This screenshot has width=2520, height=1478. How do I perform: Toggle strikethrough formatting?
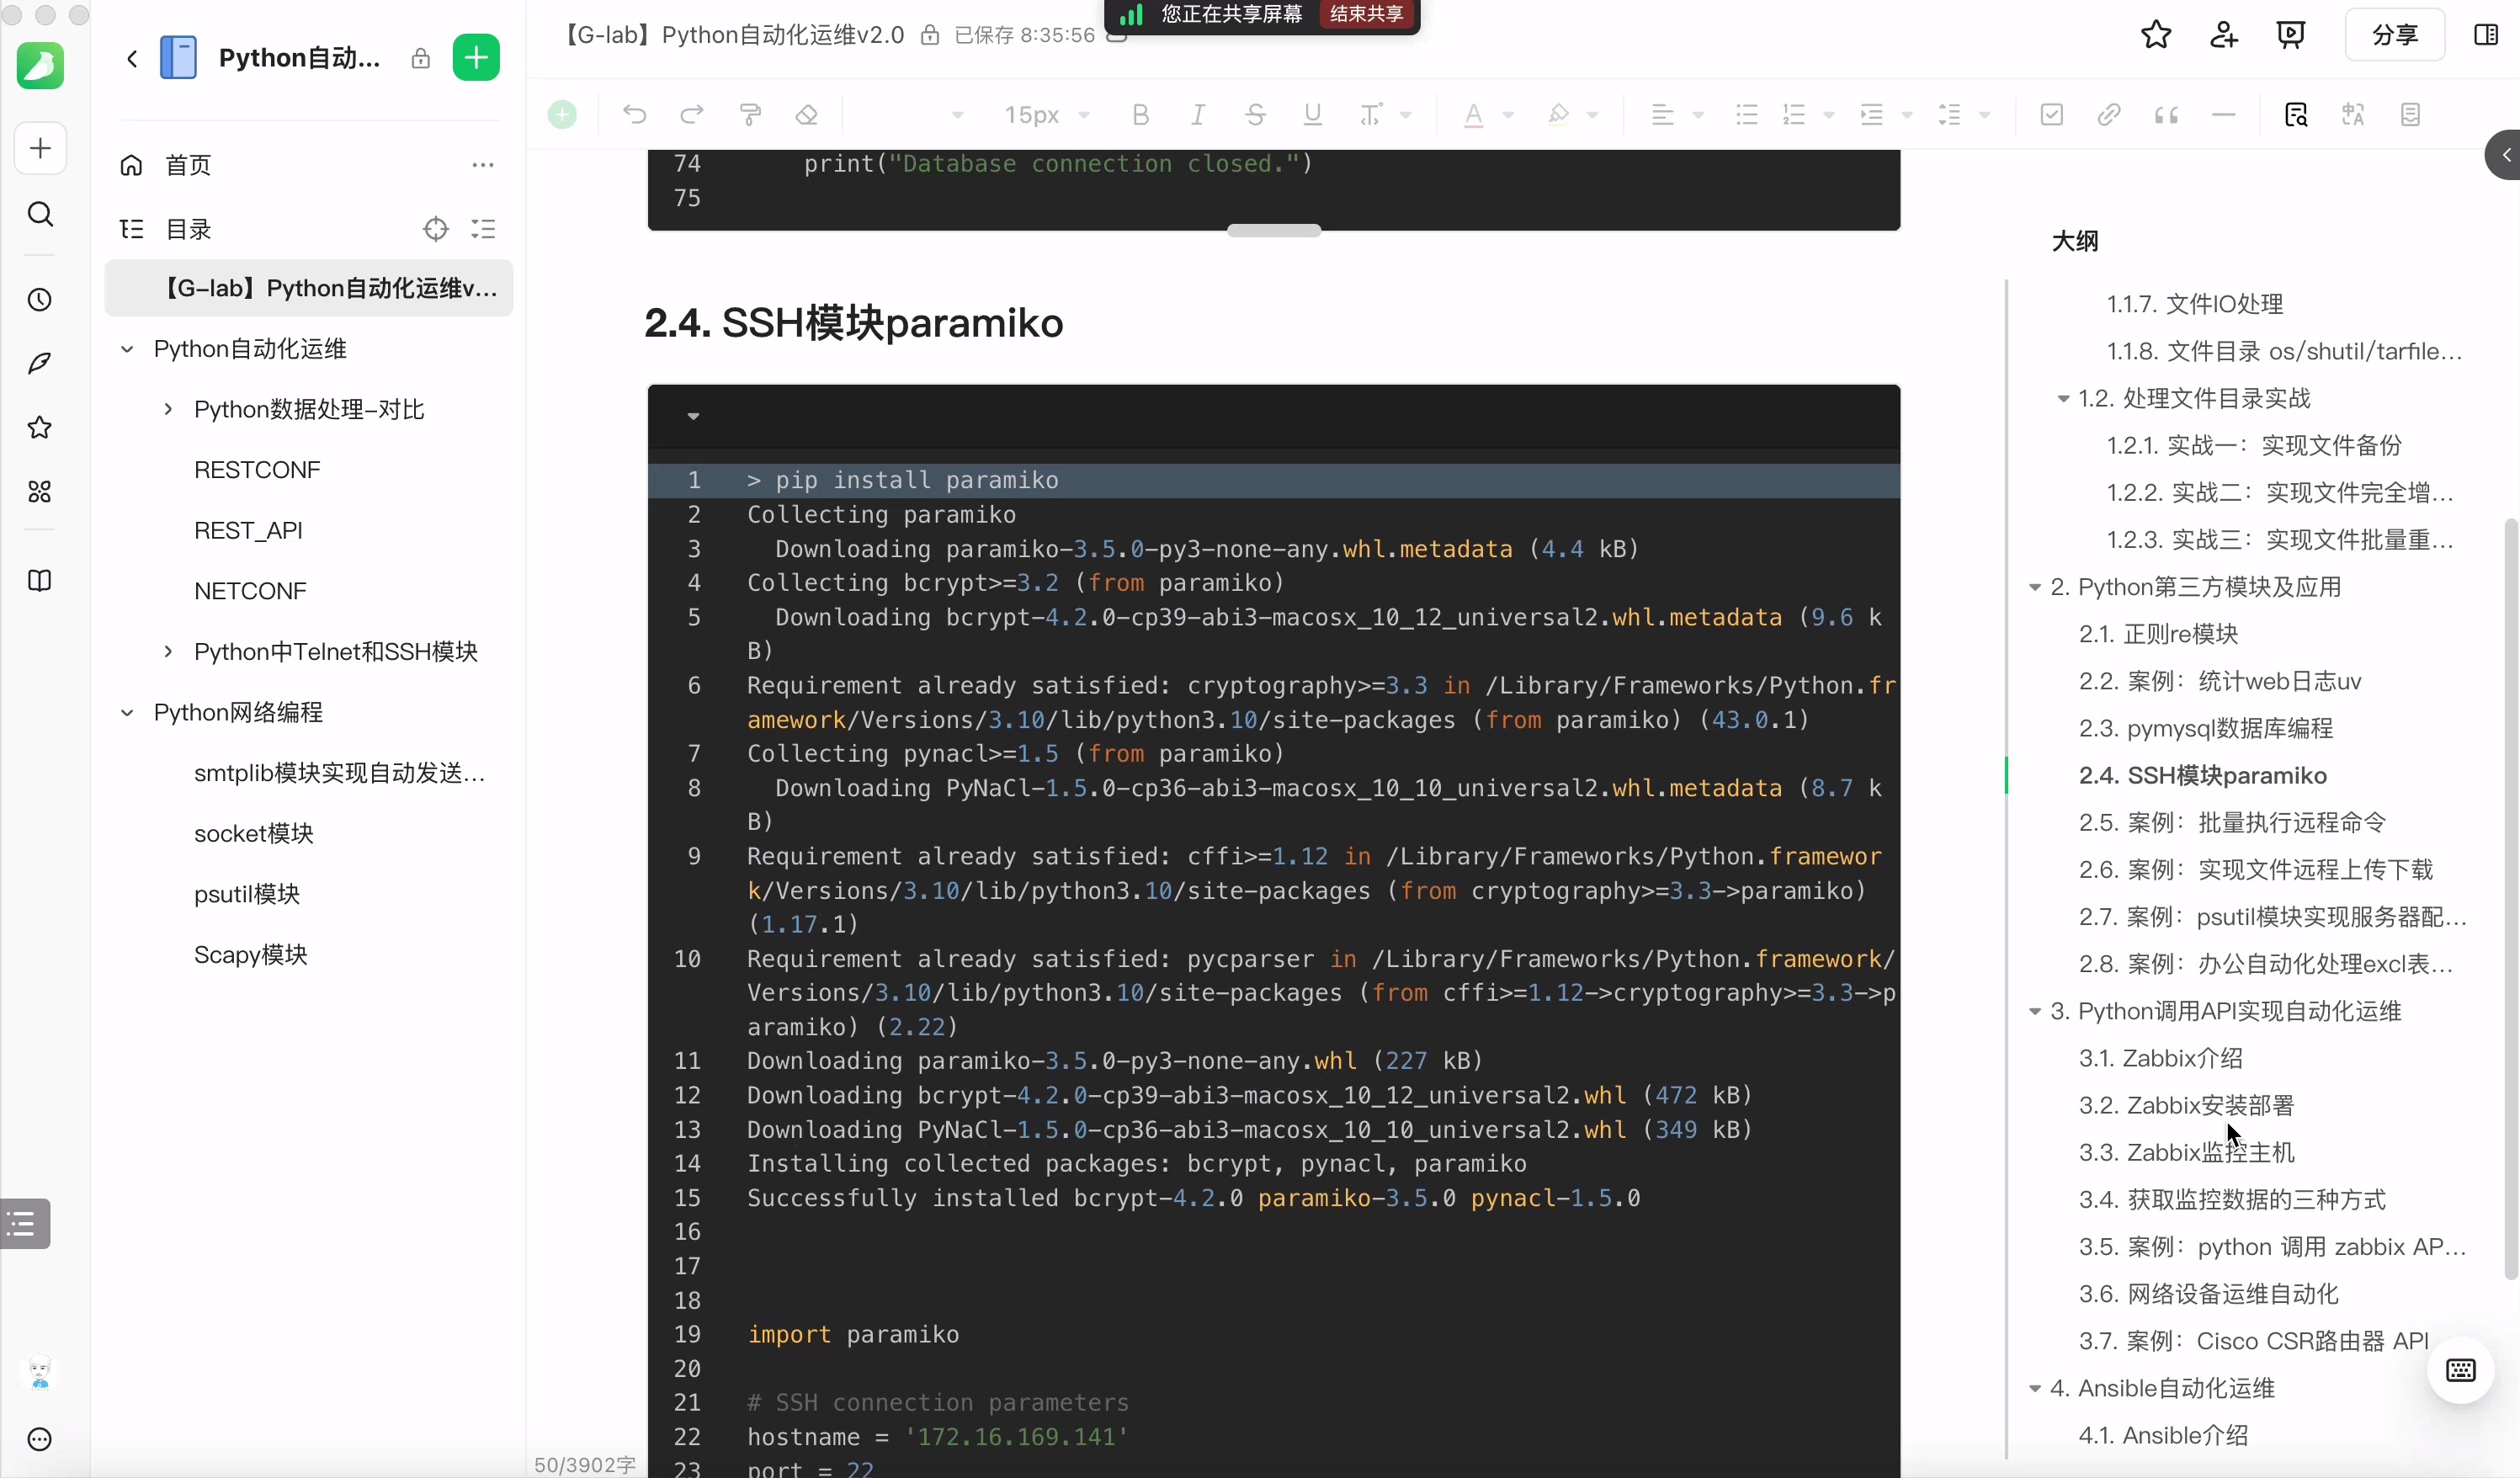pos(1256,115)
